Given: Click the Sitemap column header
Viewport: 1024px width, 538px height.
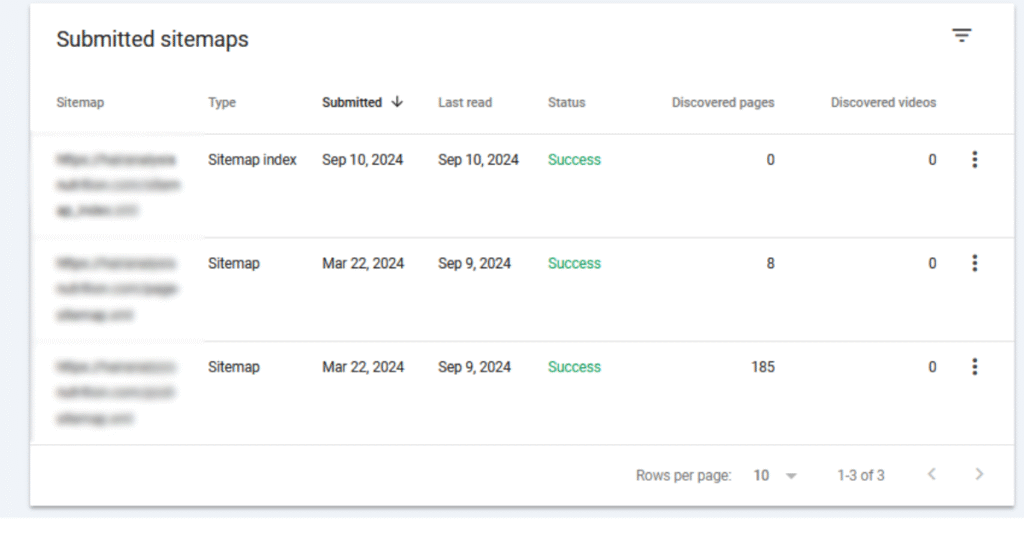Looking at the screenshot, I should pos(80,102).
